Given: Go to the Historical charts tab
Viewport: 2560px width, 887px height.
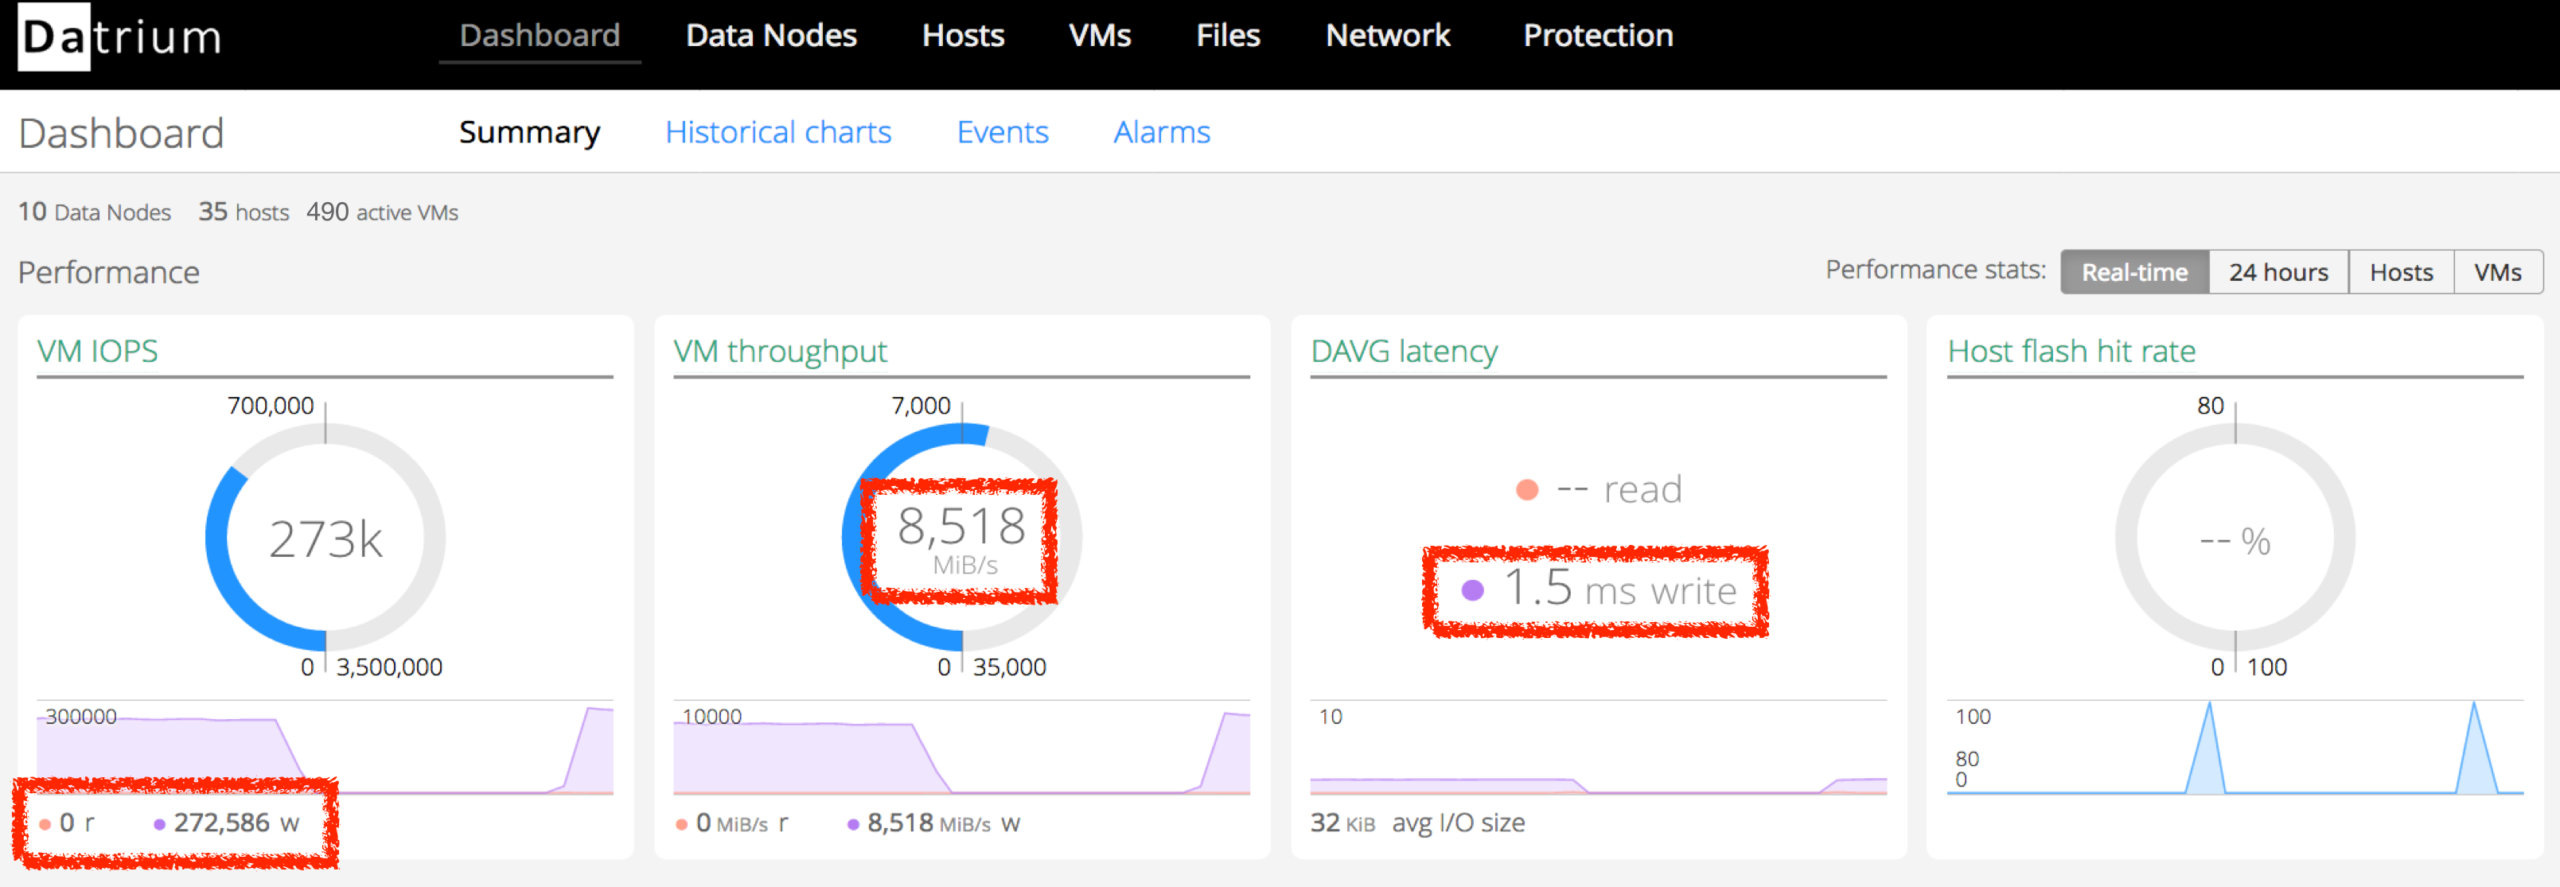Looking at the screenshot, I should click(778, 132).
